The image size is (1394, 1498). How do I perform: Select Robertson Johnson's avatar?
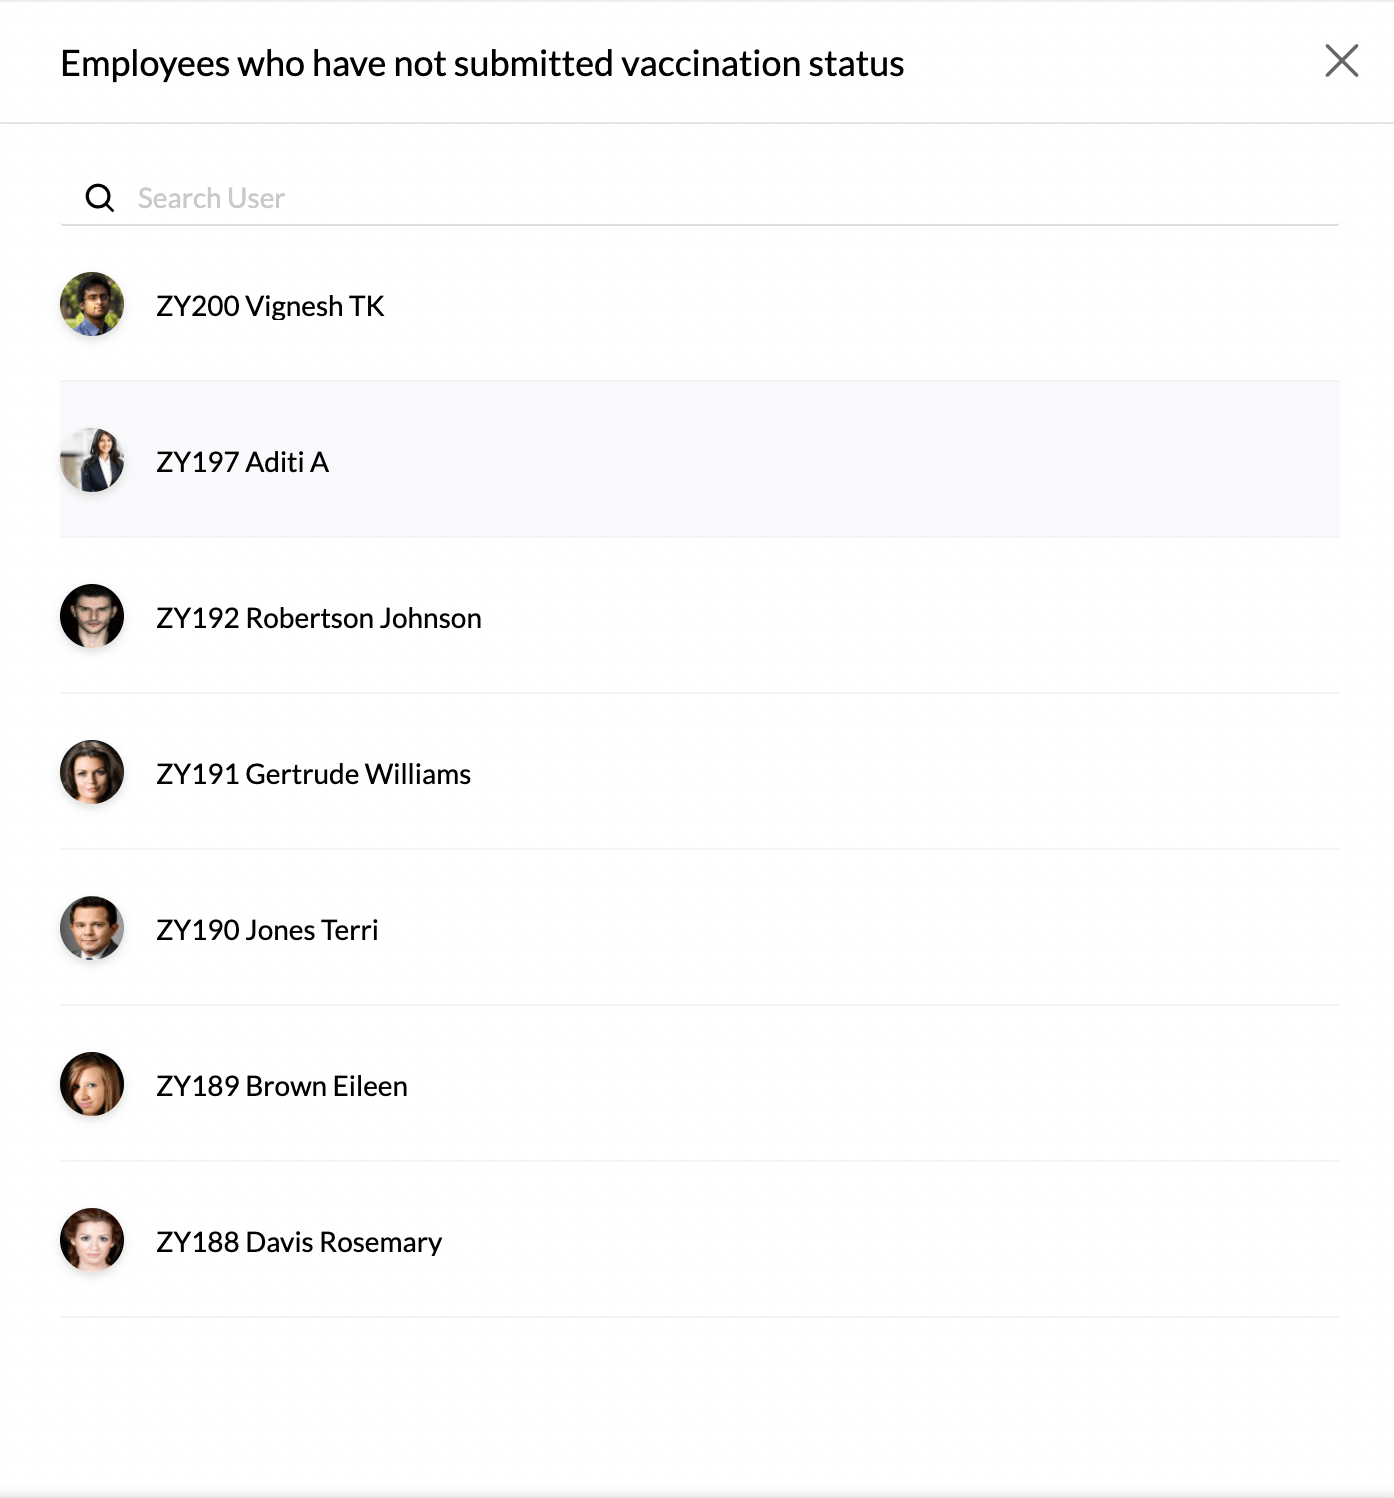[x=92, y=616]
